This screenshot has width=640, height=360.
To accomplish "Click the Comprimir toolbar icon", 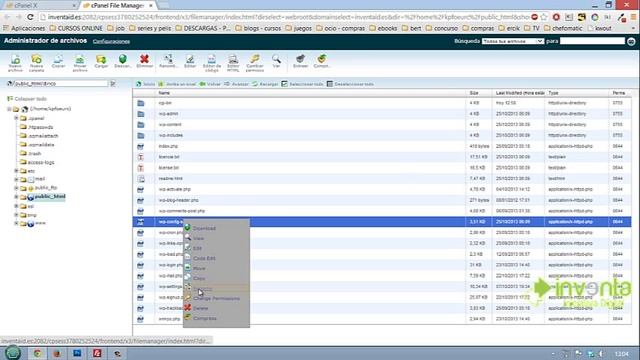I will pos(322,61).
